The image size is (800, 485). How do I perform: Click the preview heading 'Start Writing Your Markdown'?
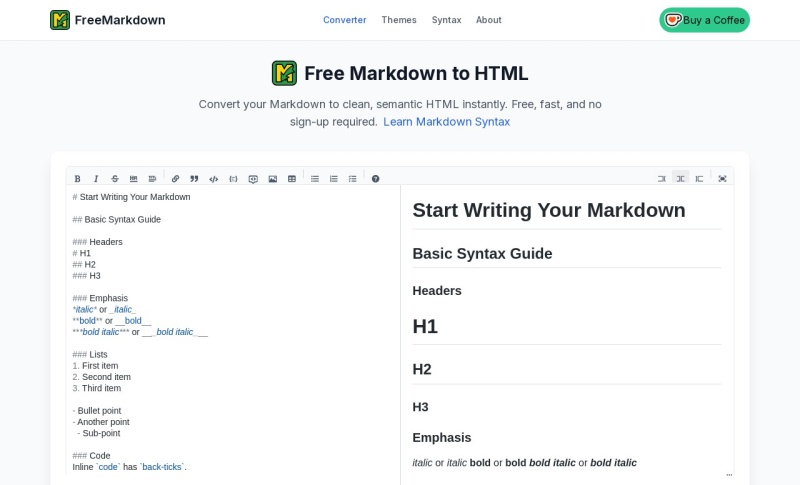tap(549, 210)
